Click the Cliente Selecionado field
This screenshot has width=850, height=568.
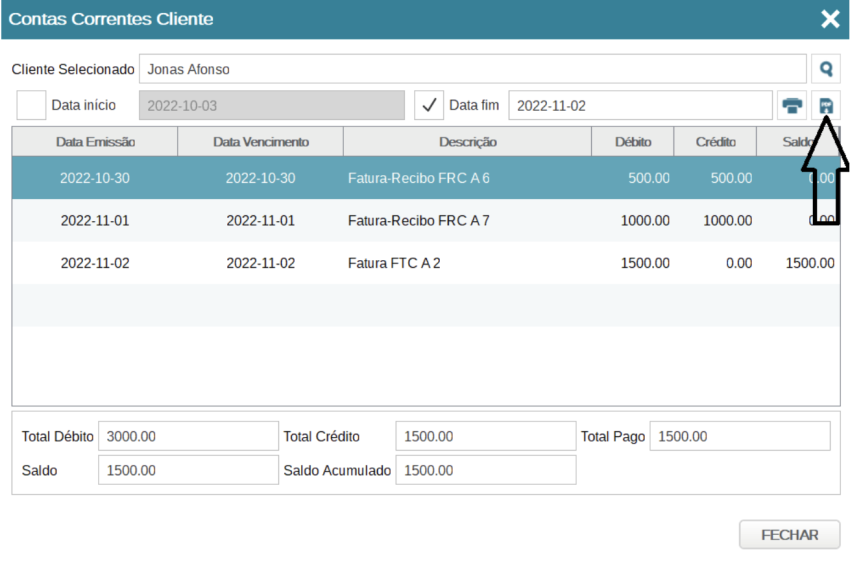click(472, 69)
